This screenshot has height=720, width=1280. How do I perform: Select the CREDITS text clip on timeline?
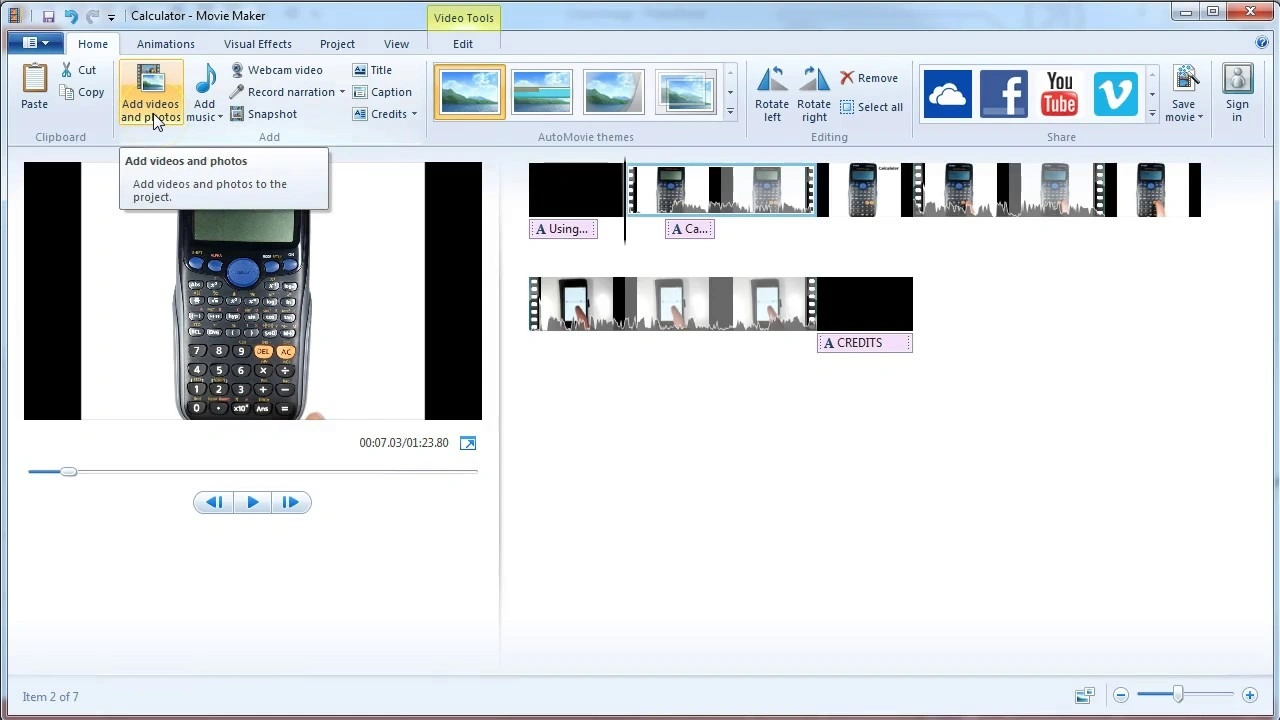(x=864, y=343)
